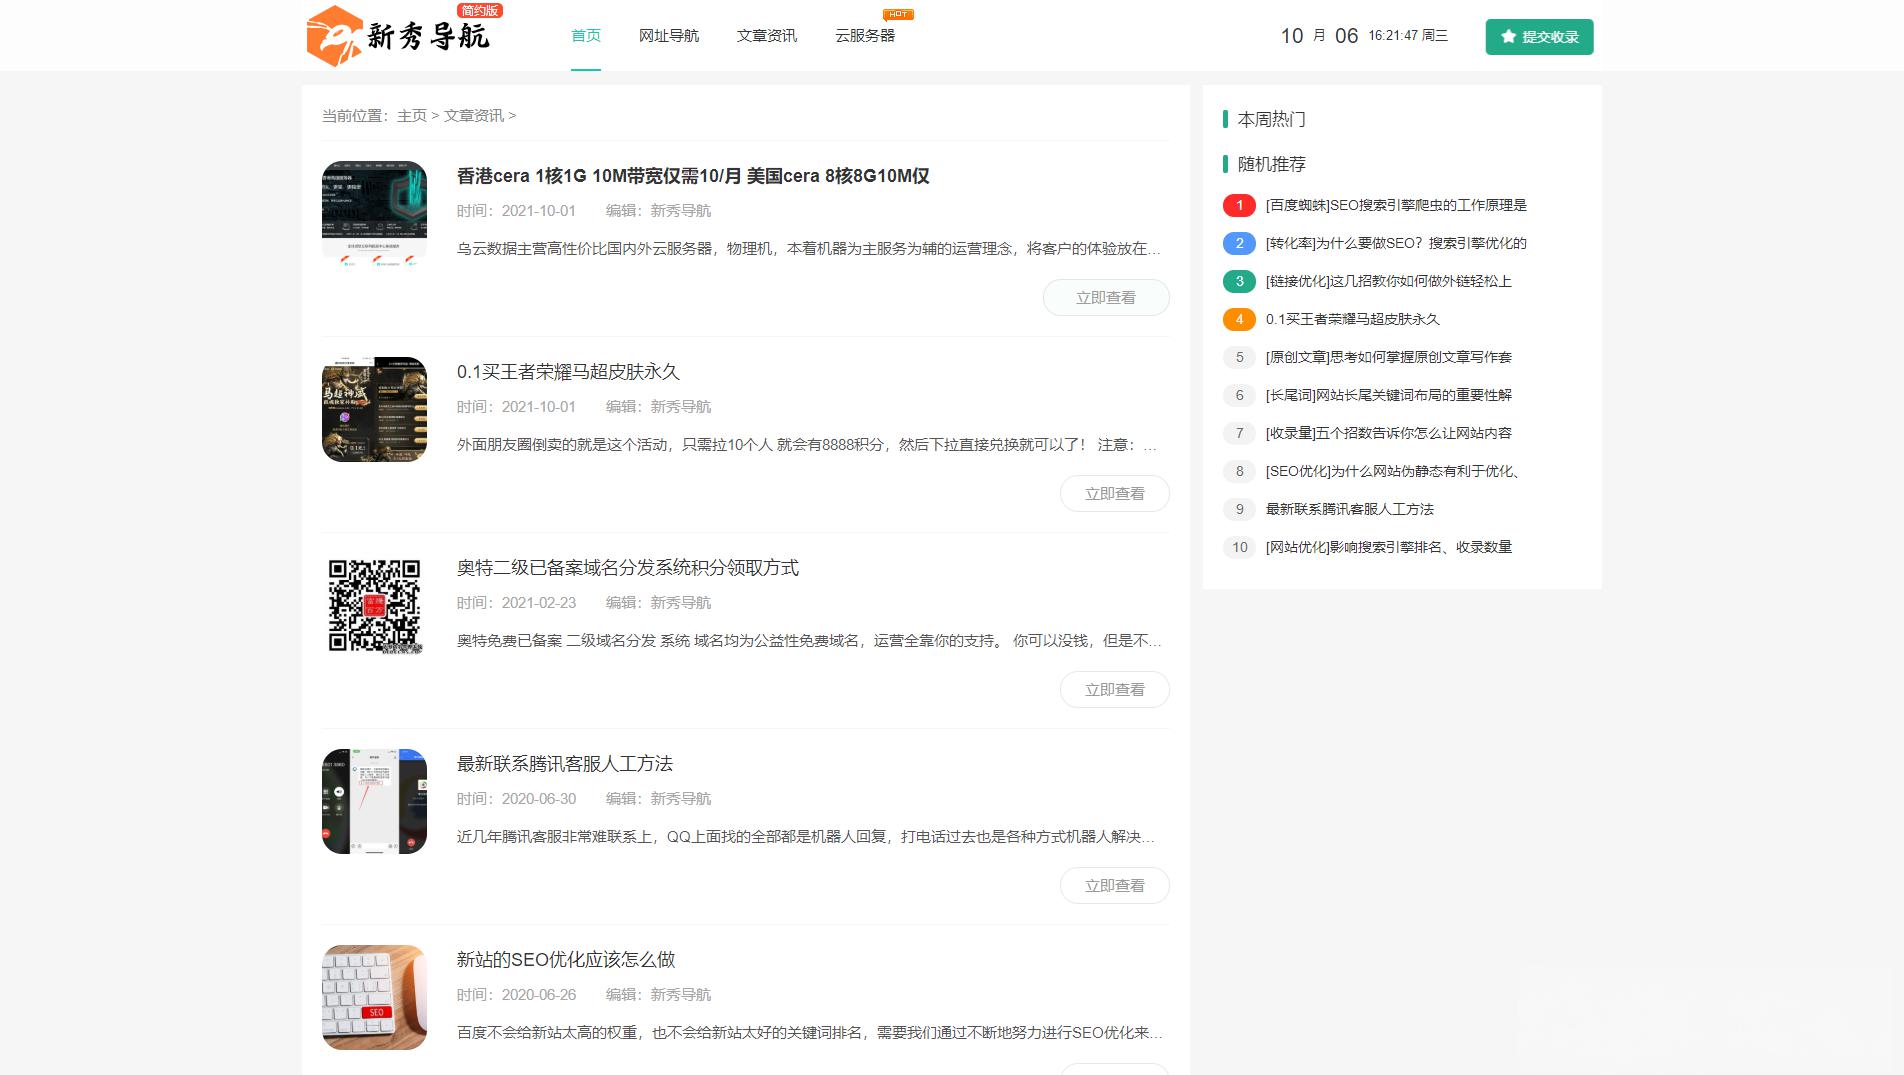Click the gray rank 7 badge
Image resolution: width=1904 pixels, height=1075 pixels.
[1239, 433]
